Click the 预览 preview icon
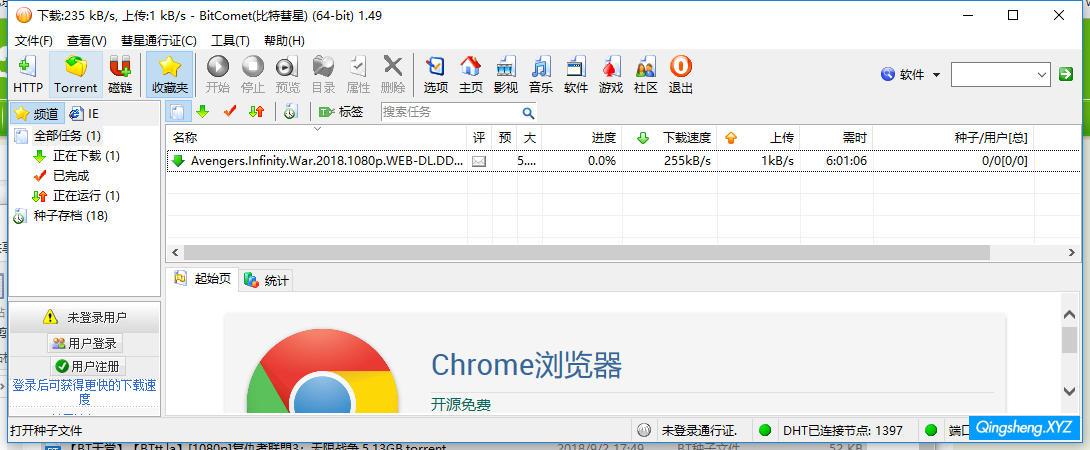 pos(287,74)
